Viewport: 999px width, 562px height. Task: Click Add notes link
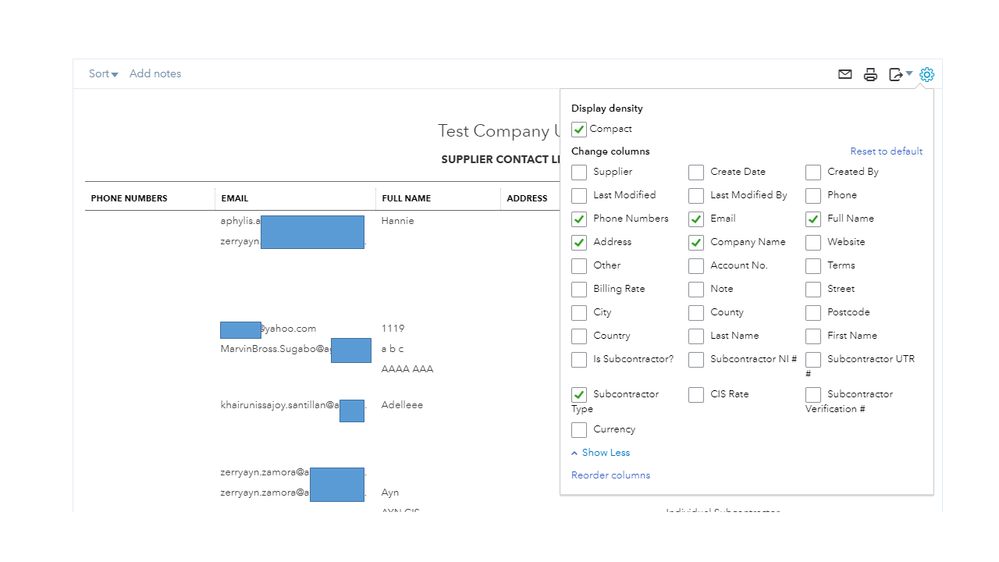click(155, 74)
